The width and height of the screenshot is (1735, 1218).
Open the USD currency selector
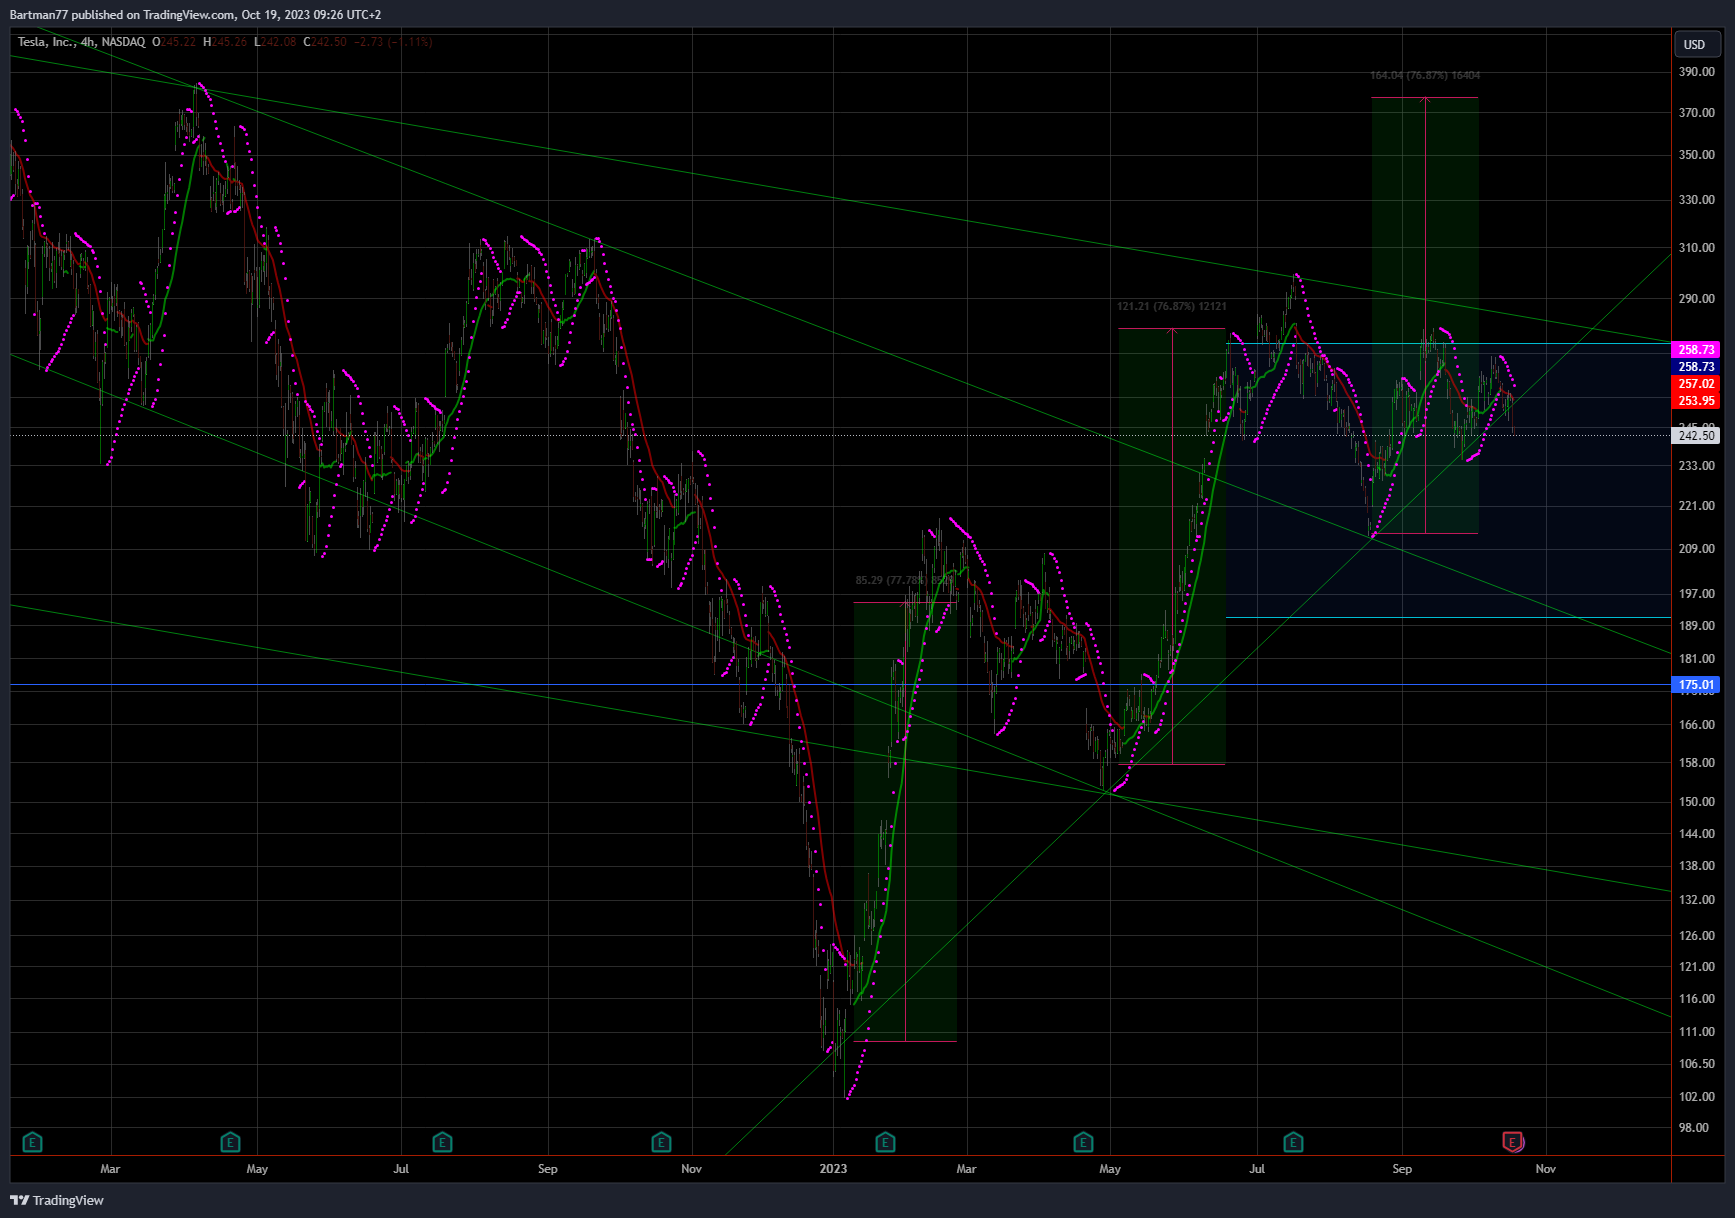pos(1696,44)
